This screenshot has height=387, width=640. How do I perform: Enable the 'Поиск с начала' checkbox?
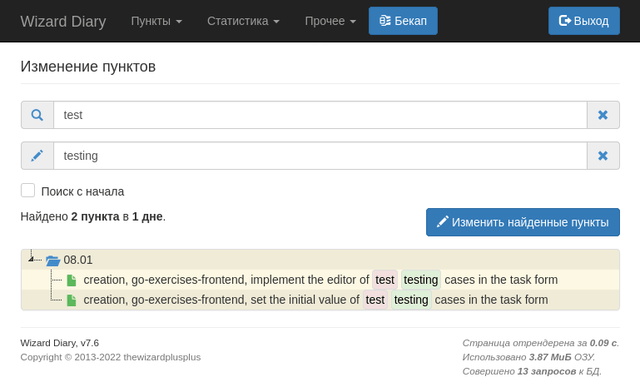coord(28,190)
